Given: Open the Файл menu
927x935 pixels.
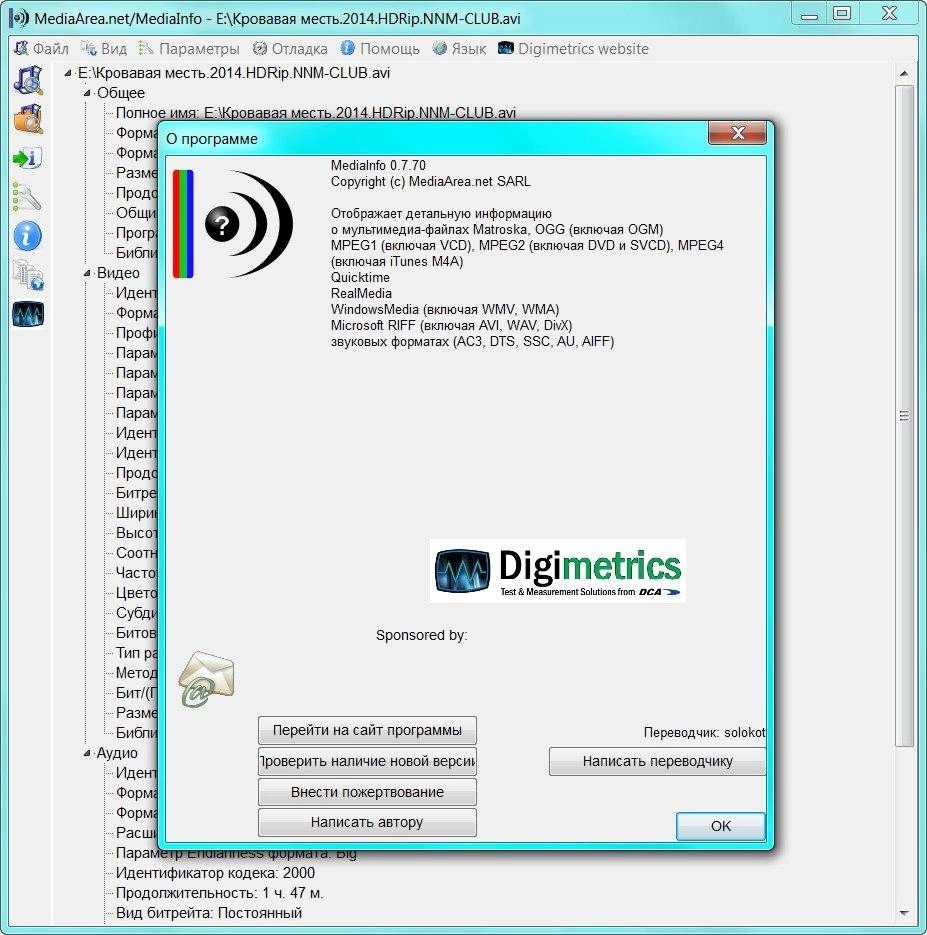Looking at the screenshot, I should (x=42, y=49).
